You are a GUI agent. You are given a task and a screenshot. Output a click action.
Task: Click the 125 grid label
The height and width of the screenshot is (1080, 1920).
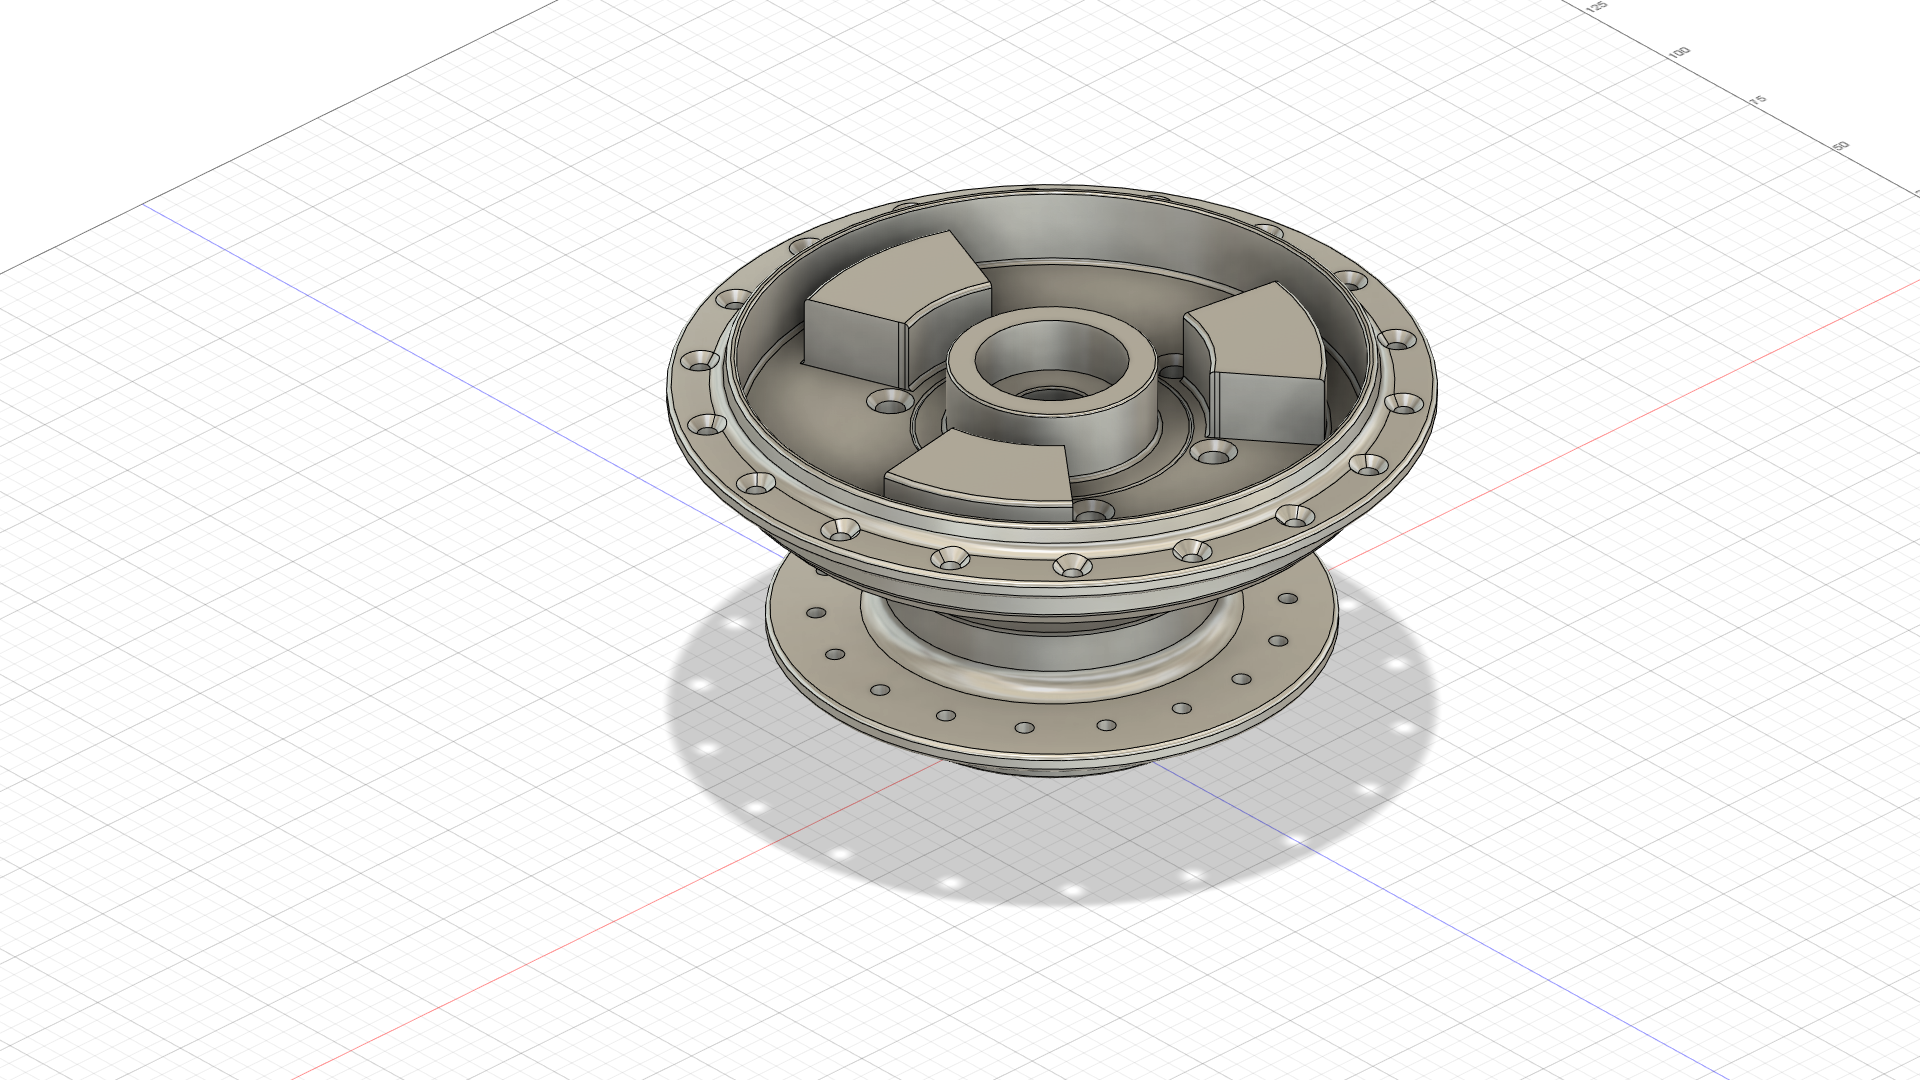pyautogui.click(x=1597, y=7)
